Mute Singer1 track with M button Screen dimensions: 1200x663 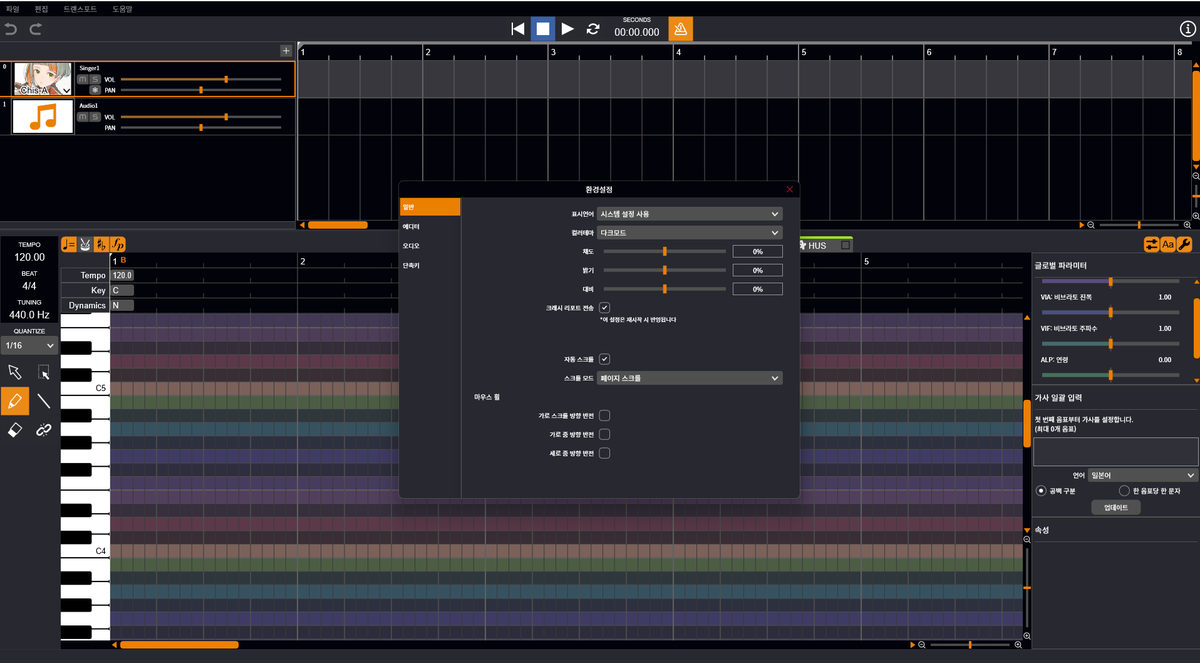[x=82, y=79]
